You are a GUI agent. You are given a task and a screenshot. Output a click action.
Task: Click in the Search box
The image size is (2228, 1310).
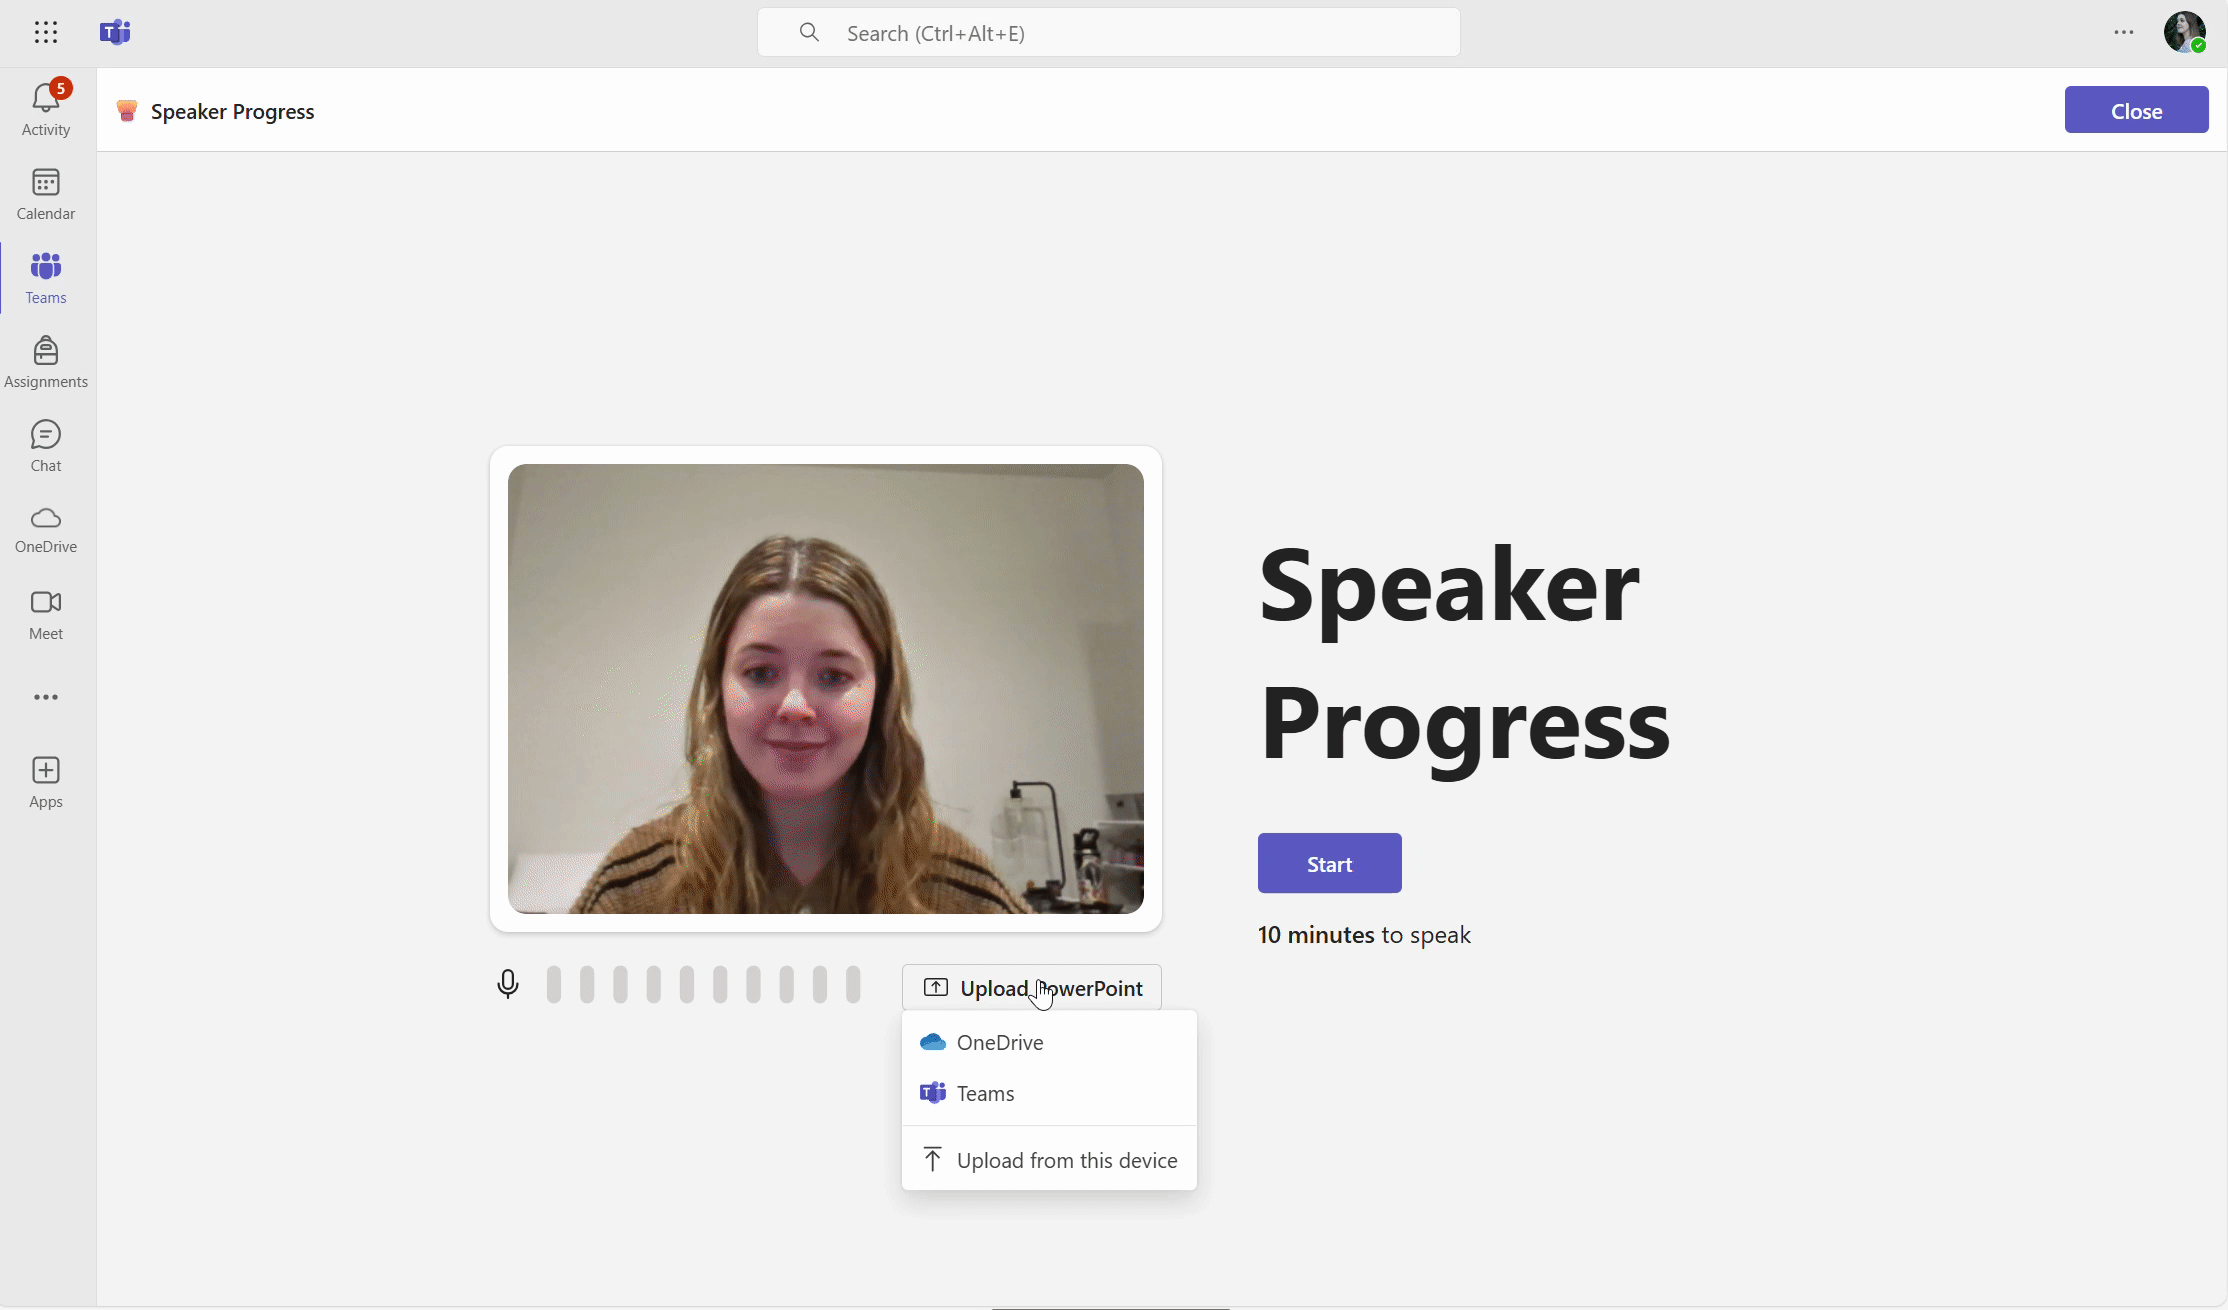[x=1108, y=33]
